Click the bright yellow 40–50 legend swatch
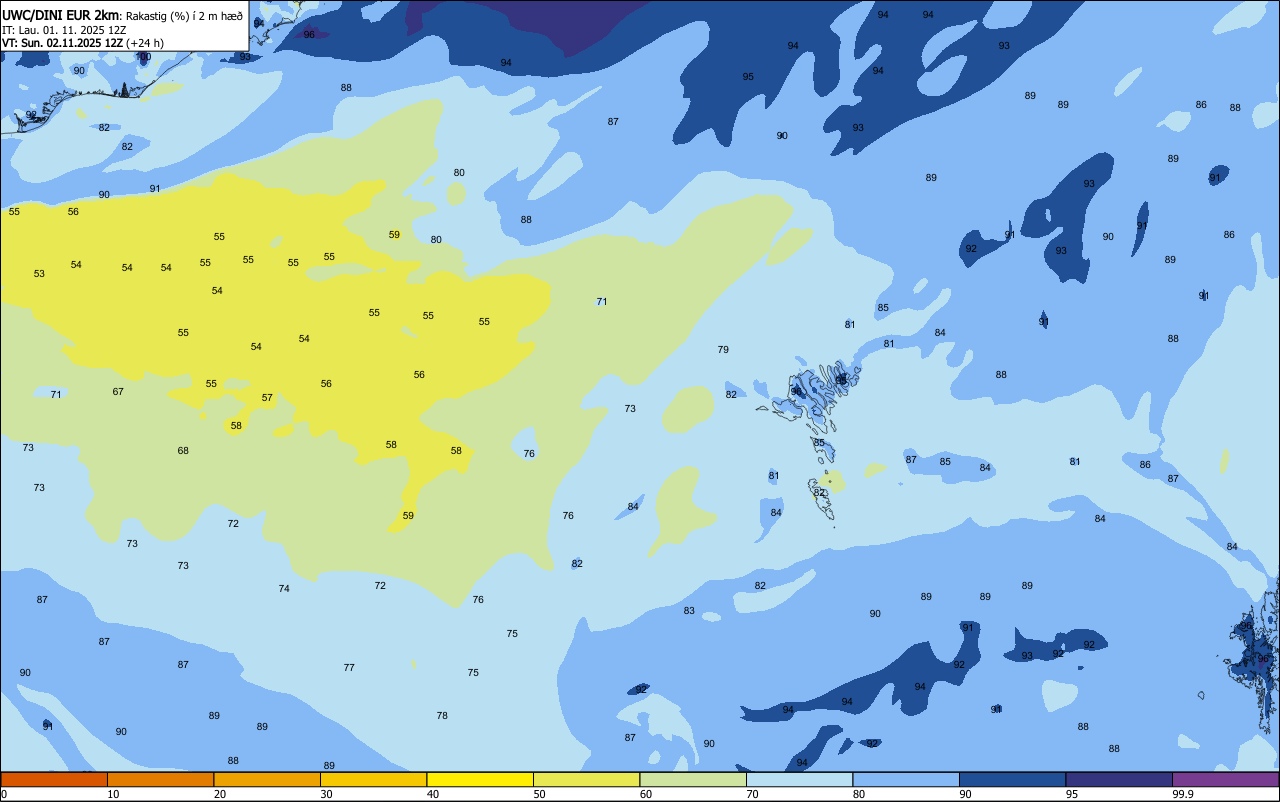Viewport: 1280px width, 802px height. [x=480, y=779]
